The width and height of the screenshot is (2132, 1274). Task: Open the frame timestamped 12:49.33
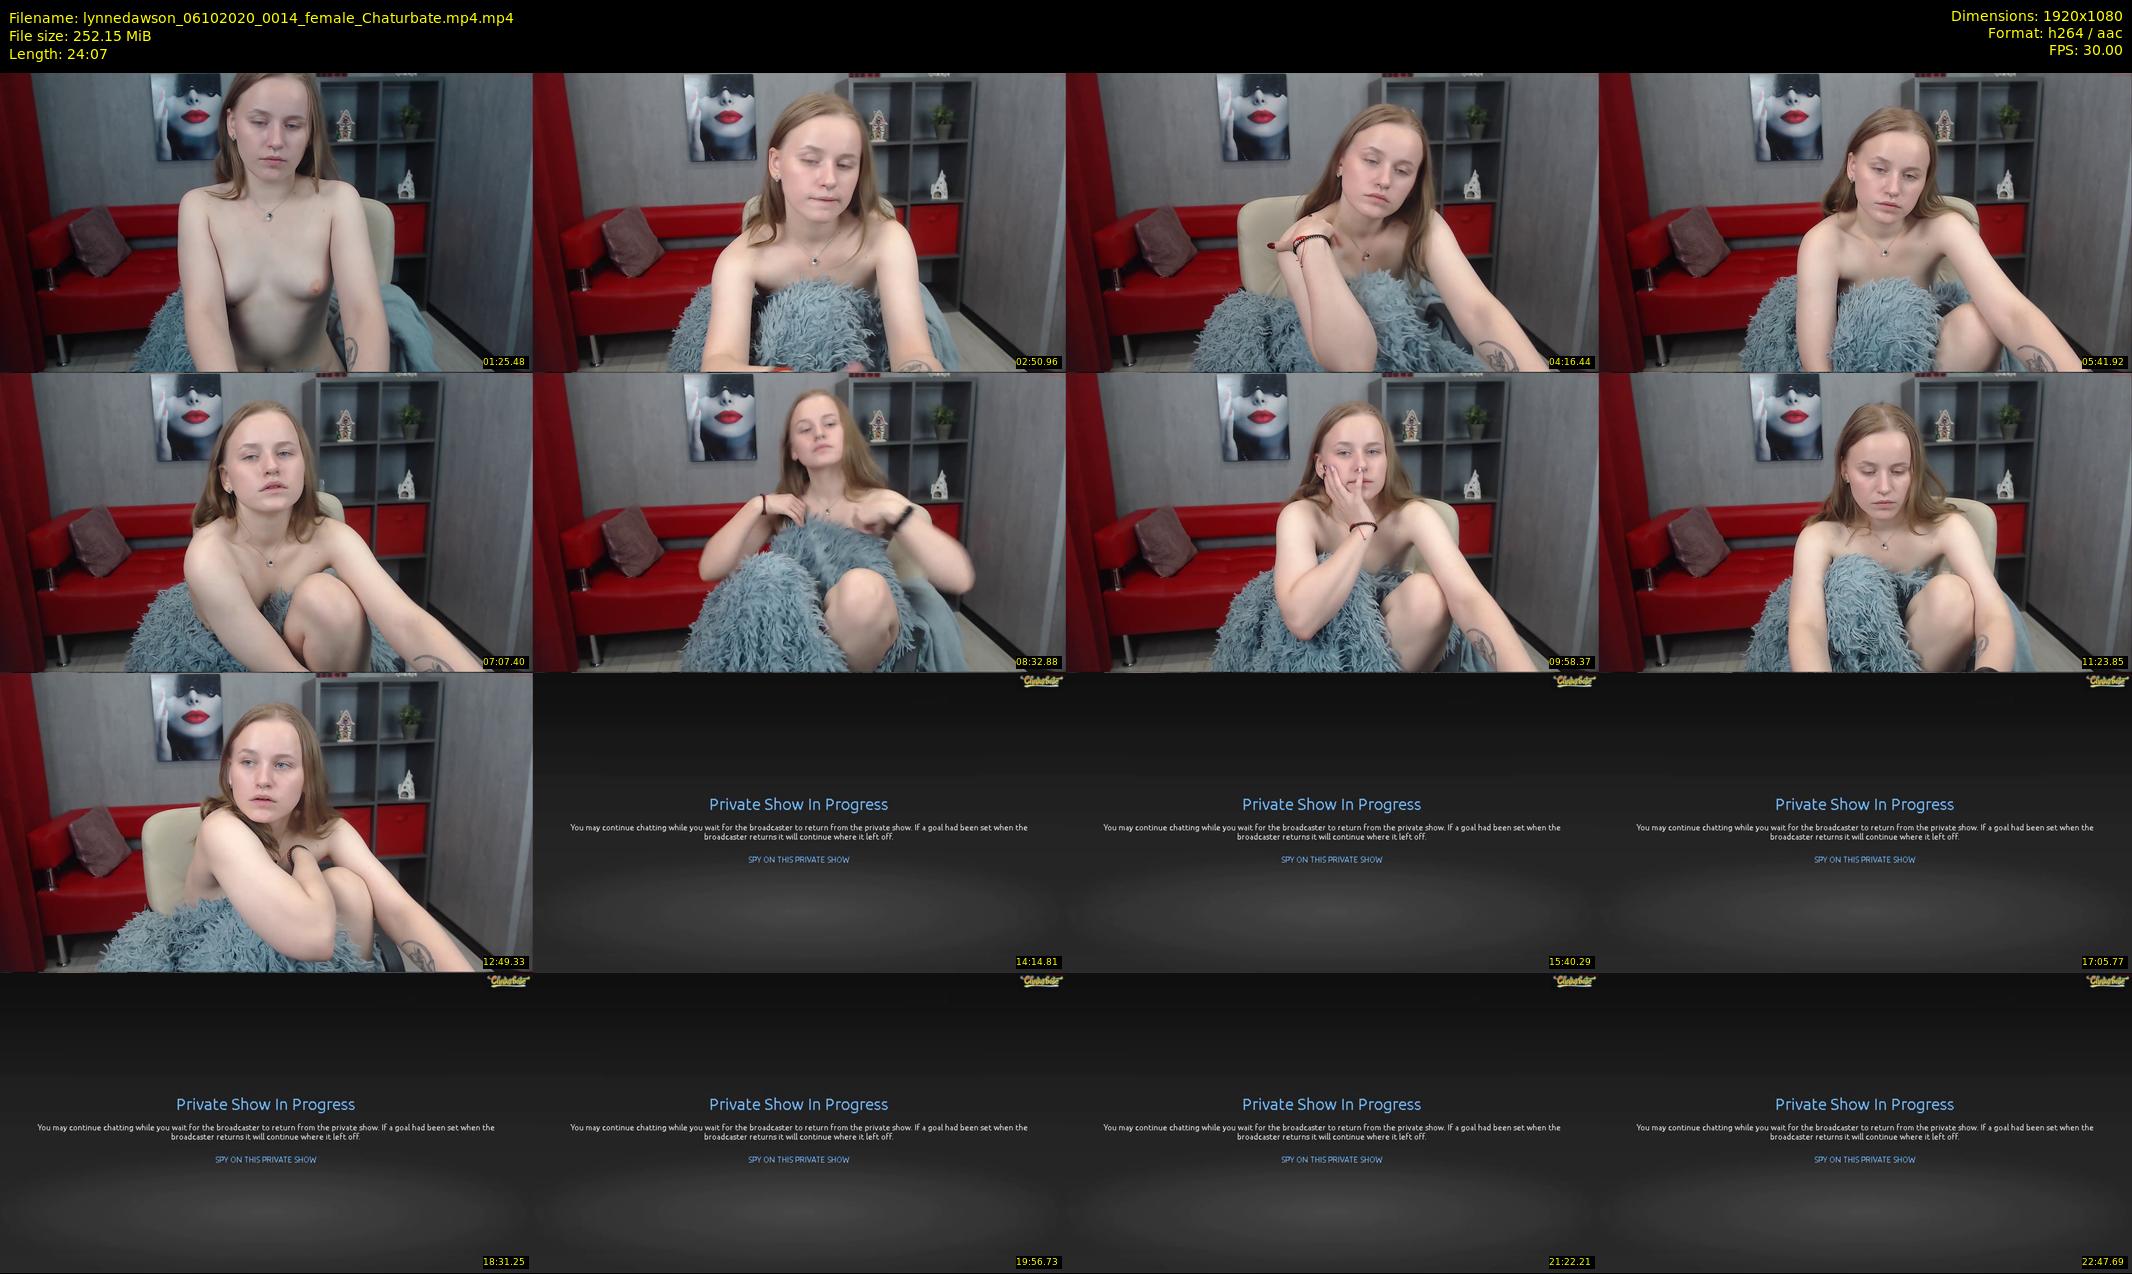[x=266, y=822]
